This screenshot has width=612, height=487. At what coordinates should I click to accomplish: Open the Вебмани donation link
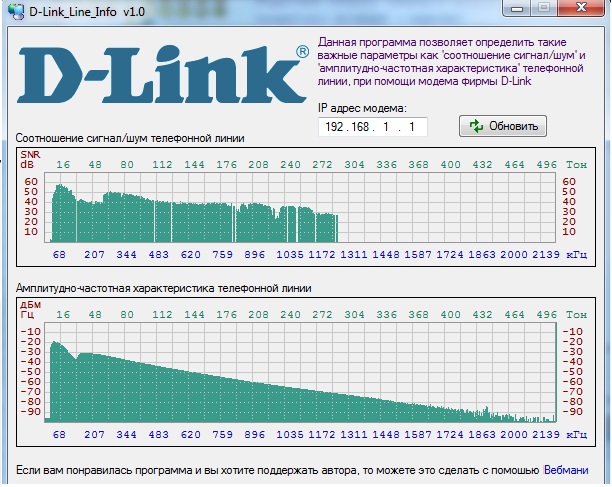pos(566,470)
